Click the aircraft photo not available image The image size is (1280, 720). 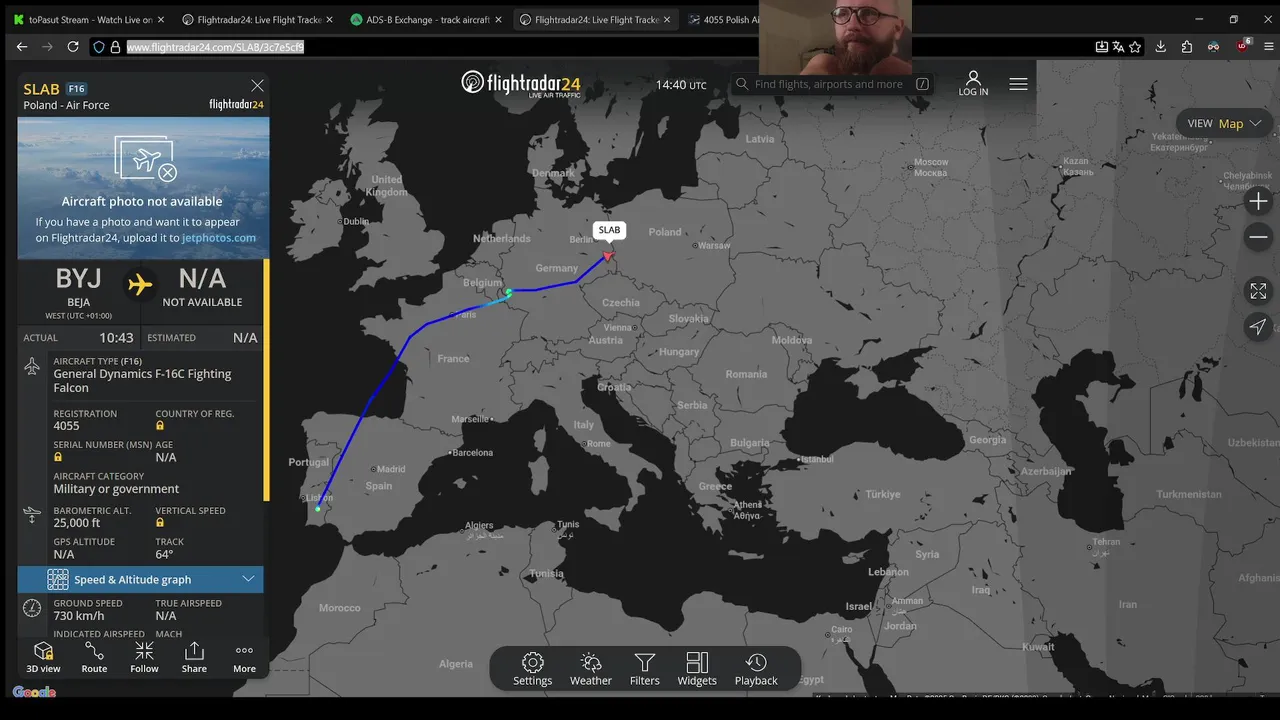[x=143, y=188]
